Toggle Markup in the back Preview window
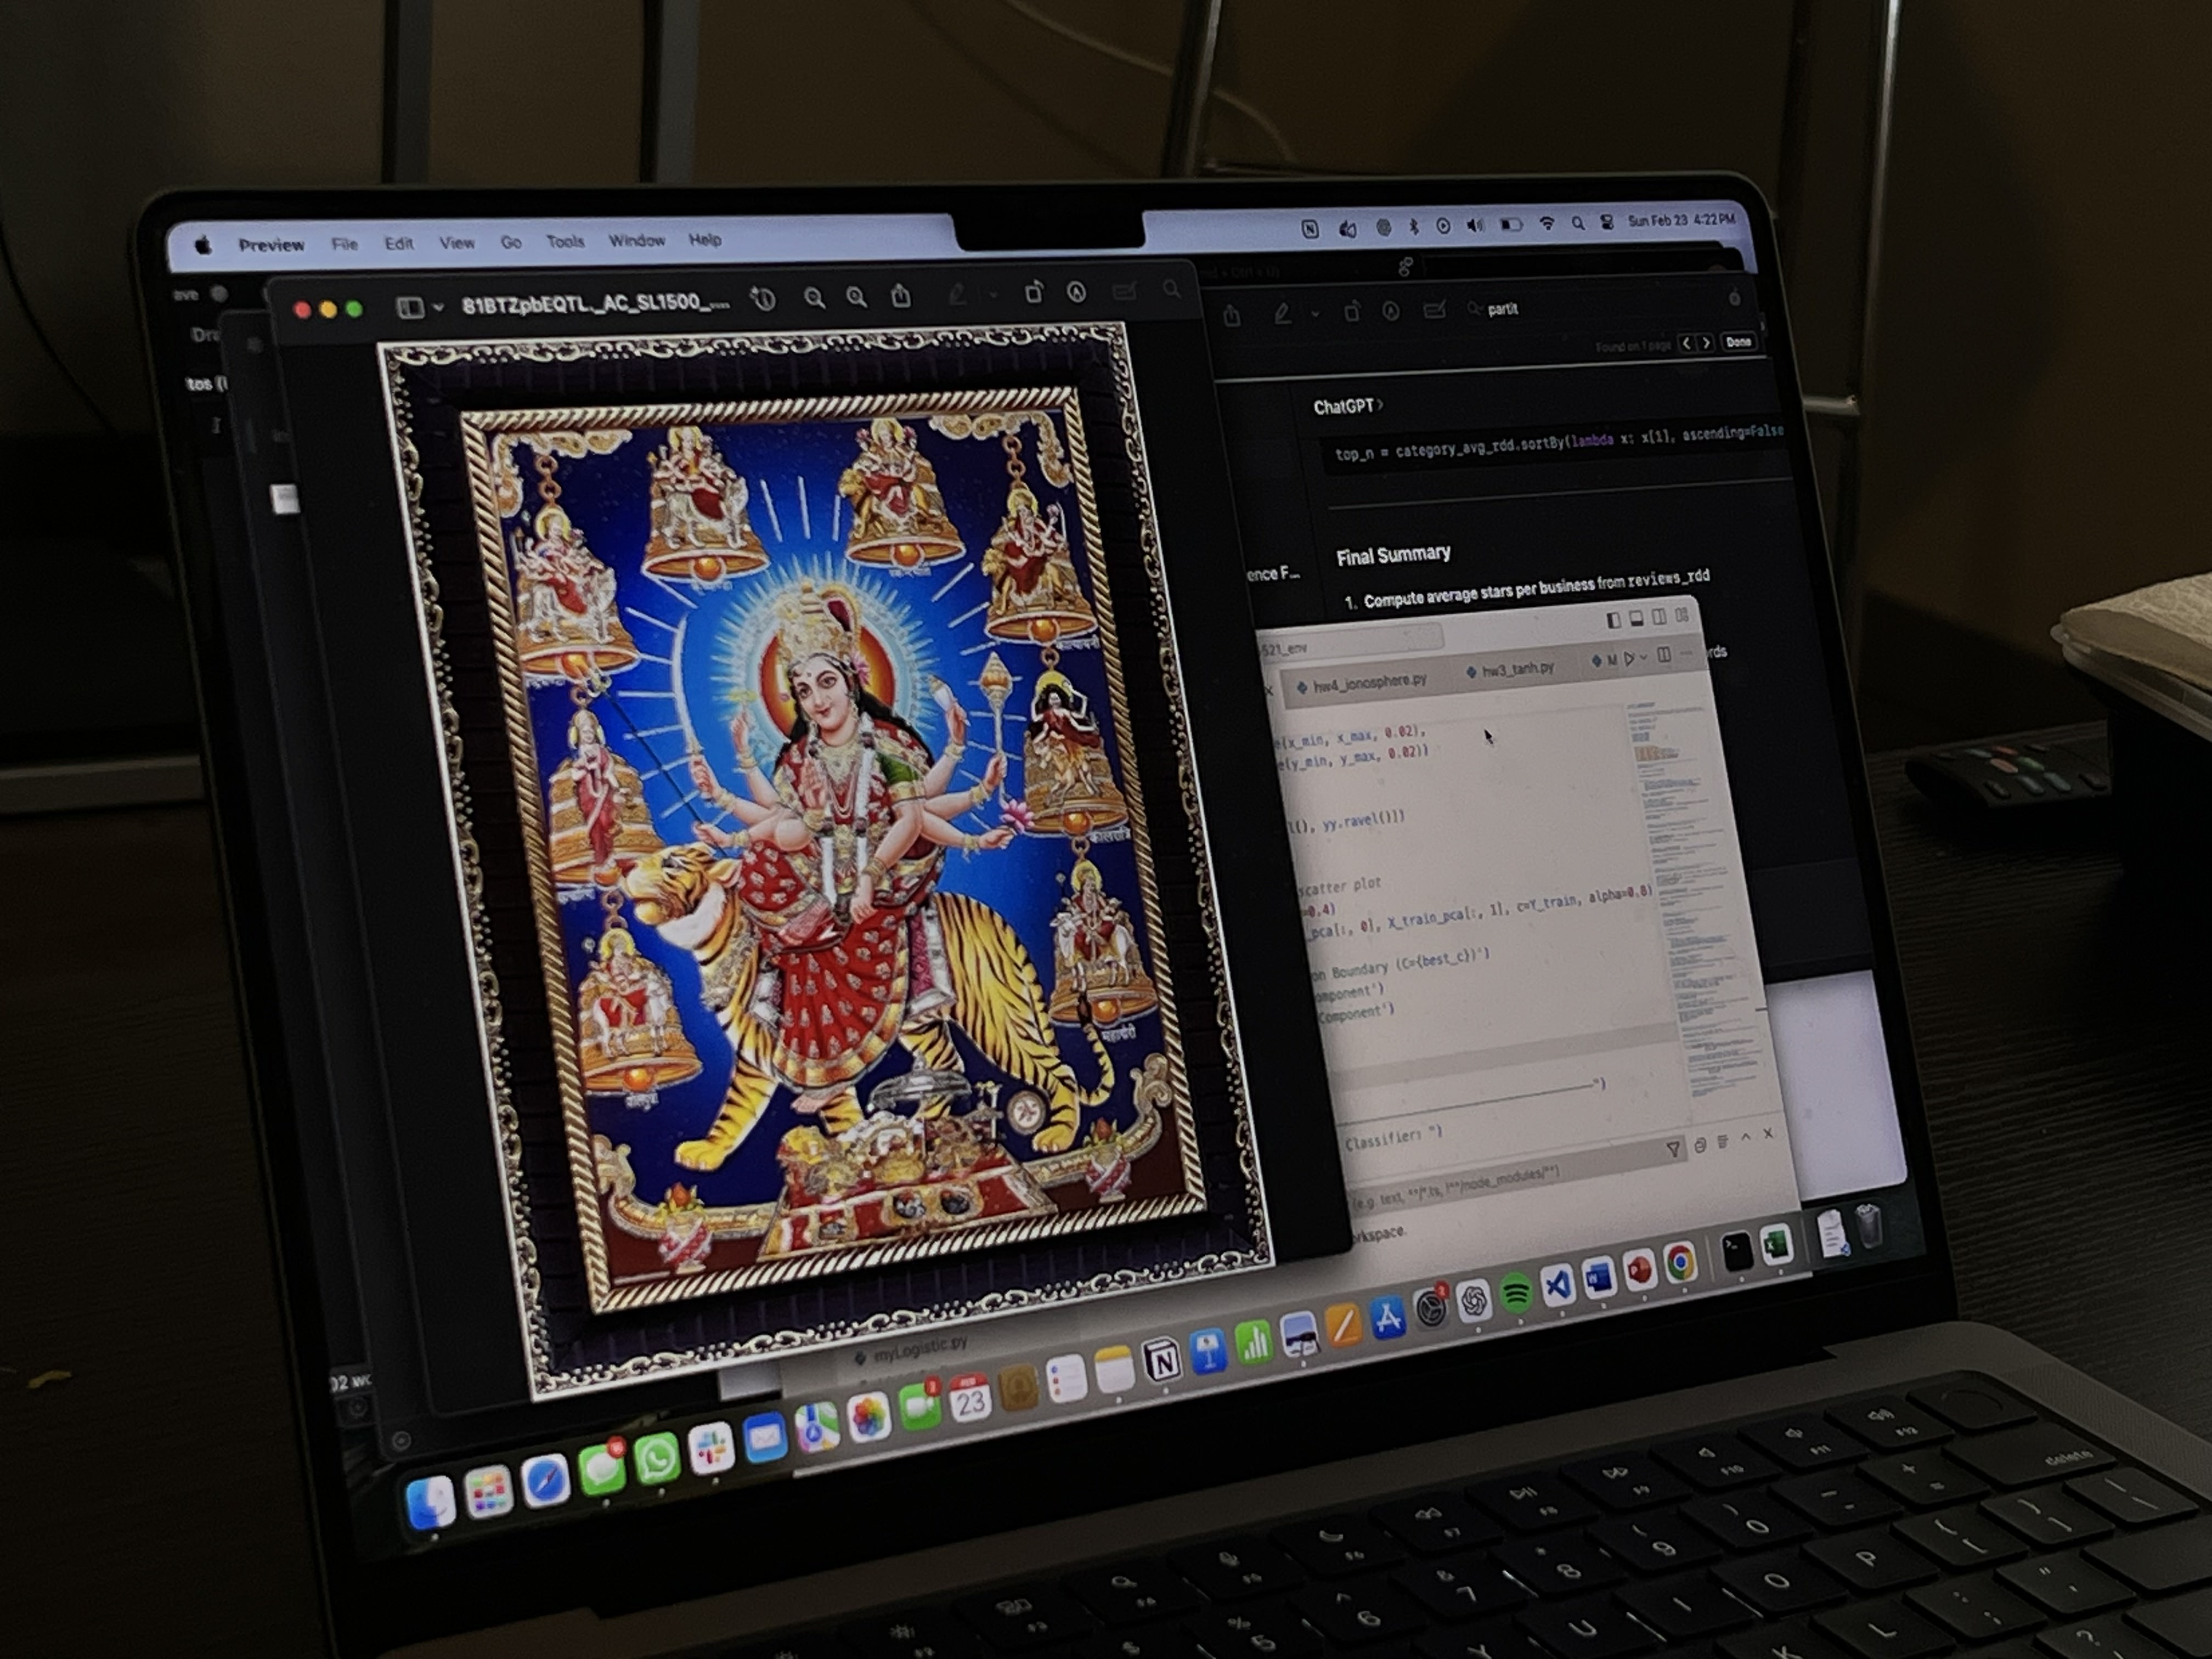Screen dimensions: 2212x1659 tap(1391, 311)
